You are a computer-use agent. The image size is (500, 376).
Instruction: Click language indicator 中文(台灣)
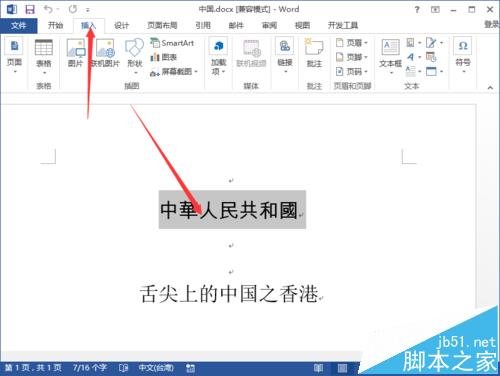(x=156, y=368)
